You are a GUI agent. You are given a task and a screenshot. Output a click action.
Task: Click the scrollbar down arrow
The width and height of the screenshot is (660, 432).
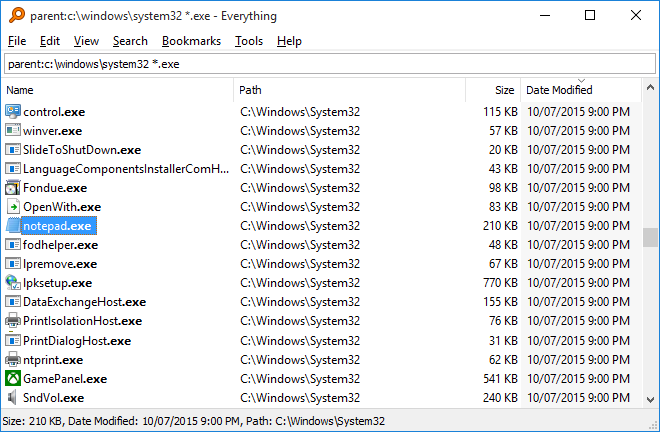[x=650, y=400]
